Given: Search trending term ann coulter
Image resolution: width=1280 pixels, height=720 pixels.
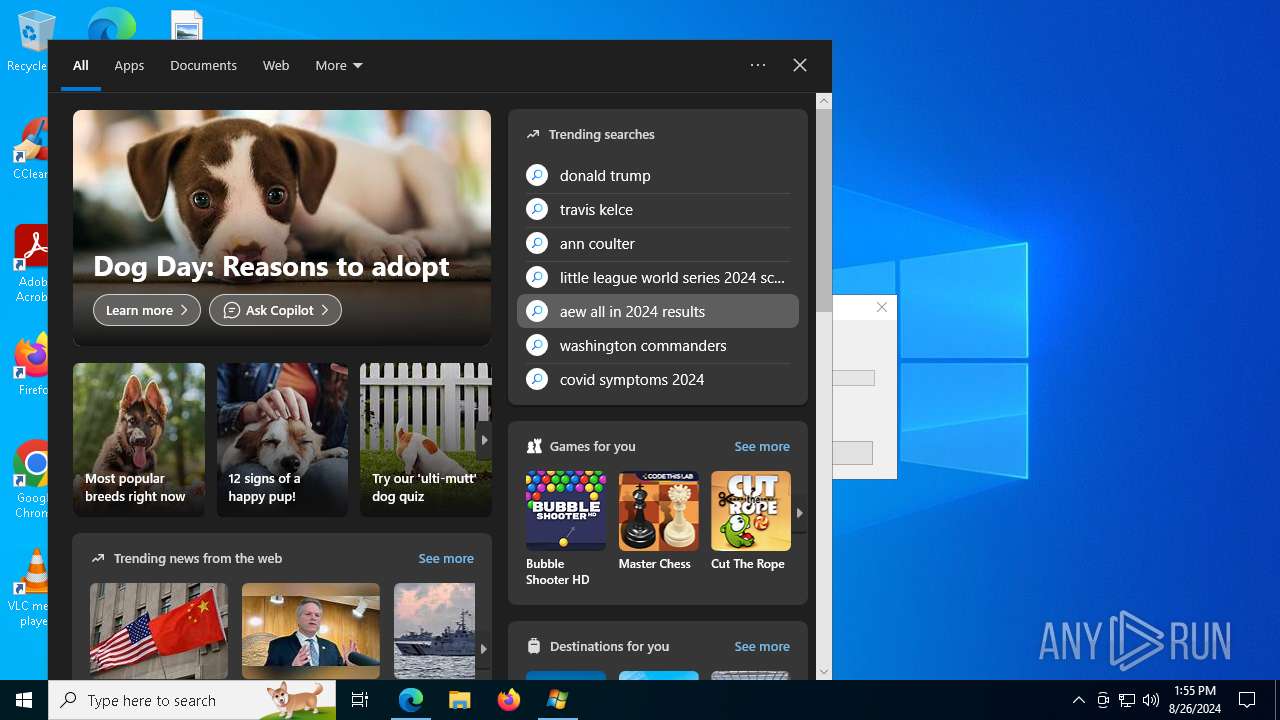Looking at the screenshot, I should pyautogui.click(x=658, y=243).
